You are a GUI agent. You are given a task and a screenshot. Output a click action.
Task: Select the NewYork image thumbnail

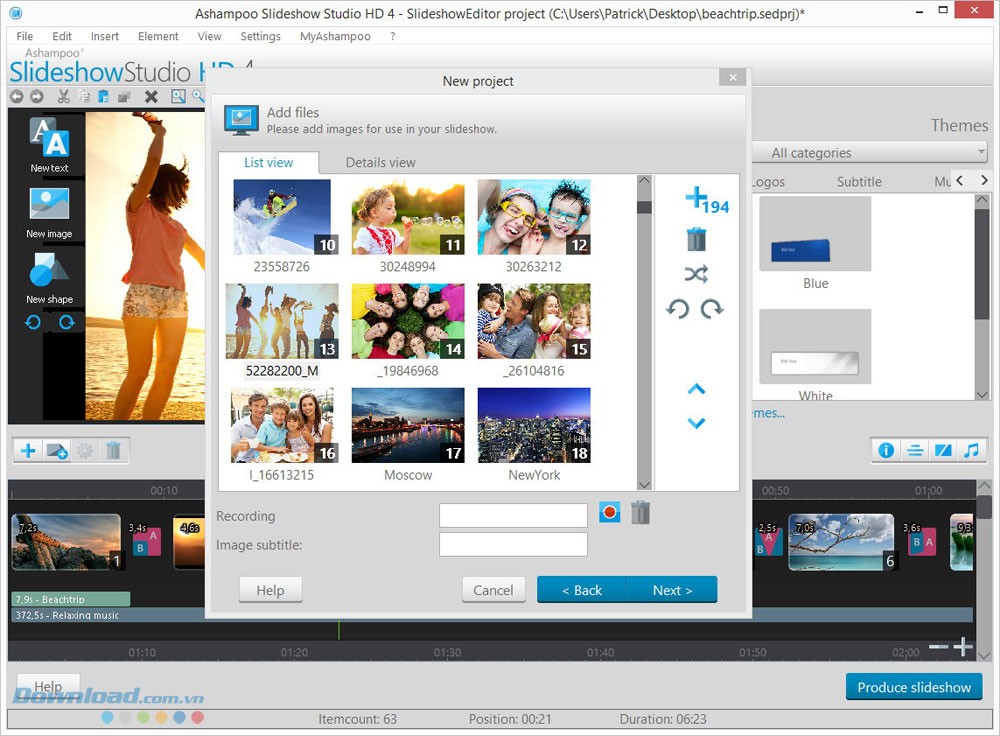point(533,425)
